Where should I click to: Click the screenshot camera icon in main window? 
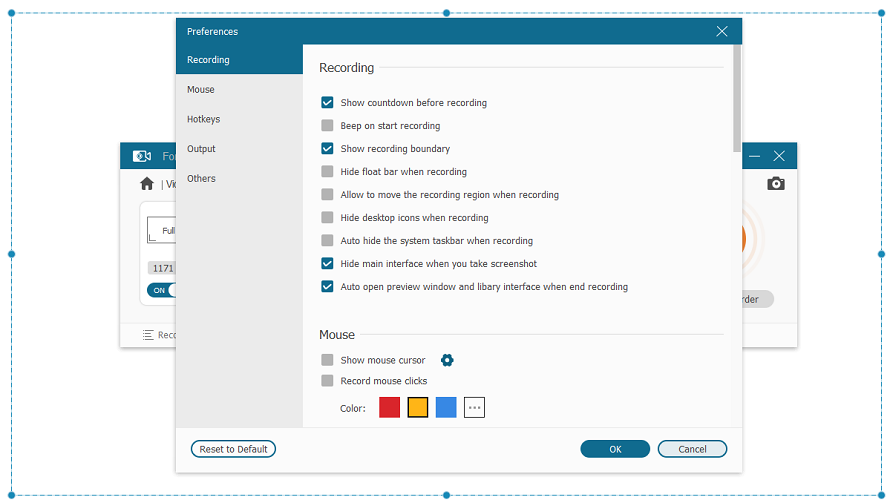coord(775,183)
